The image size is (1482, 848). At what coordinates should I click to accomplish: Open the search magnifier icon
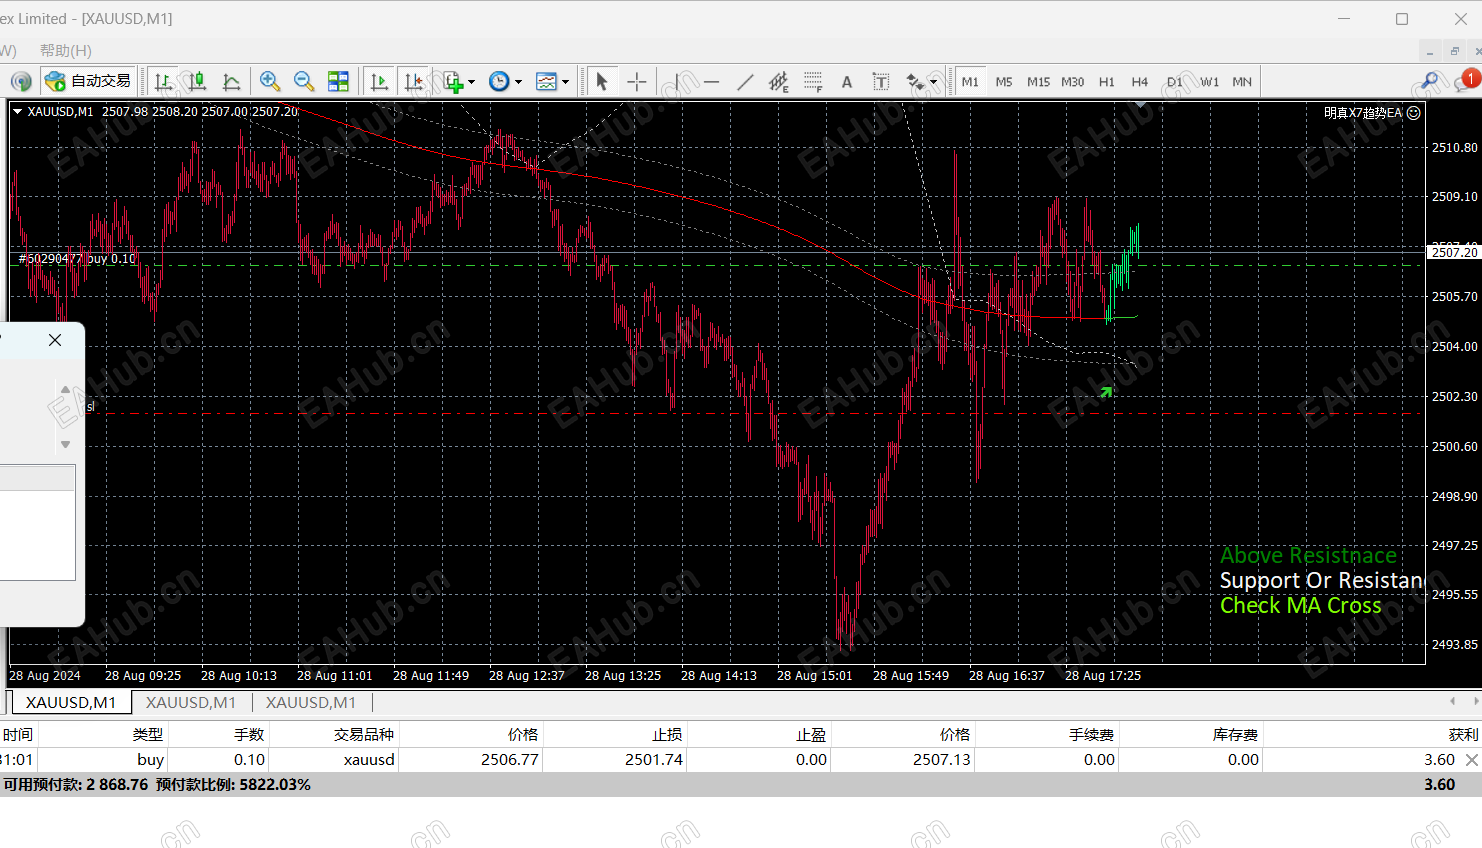coord(1430,81)
